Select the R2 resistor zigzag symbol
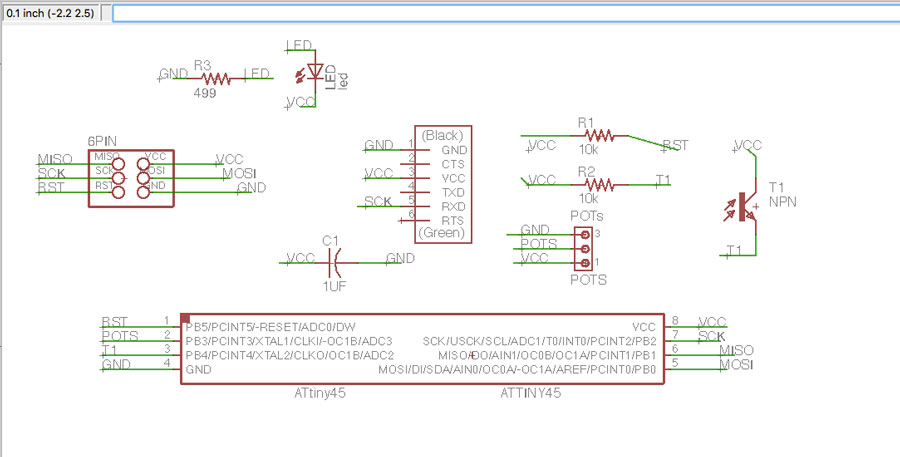Screen dimensions: 900x457 tap(598, 185)
